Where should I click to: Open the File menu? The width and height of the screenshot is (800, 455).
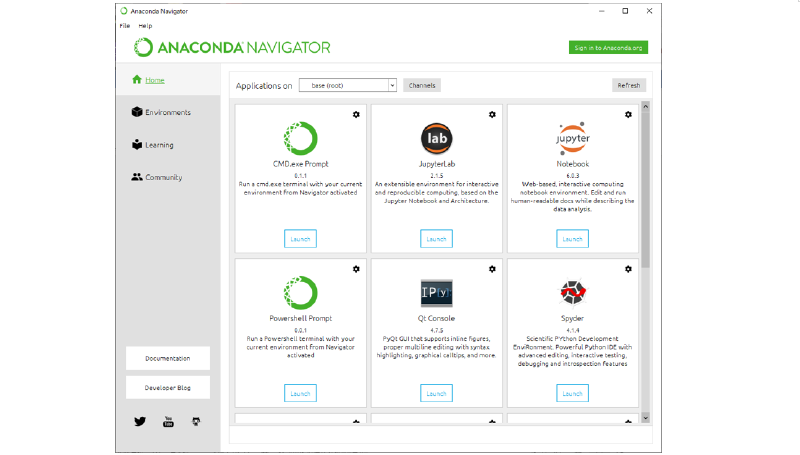(x=125, y=25)
